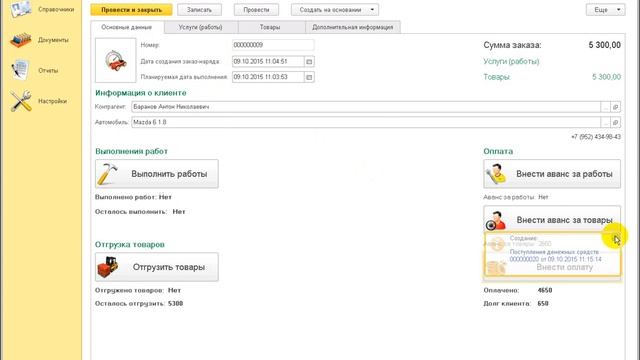Screen dimensions: 640x360
Task: Switch to the Товары tab
Action: [x=270, y=27]
